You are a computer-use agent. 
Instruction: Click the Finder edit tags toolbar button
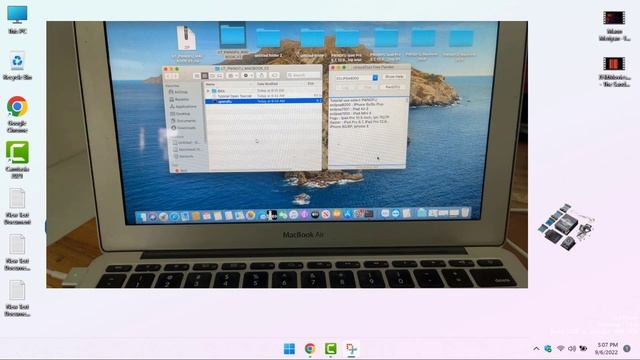(x=275, y=76)
